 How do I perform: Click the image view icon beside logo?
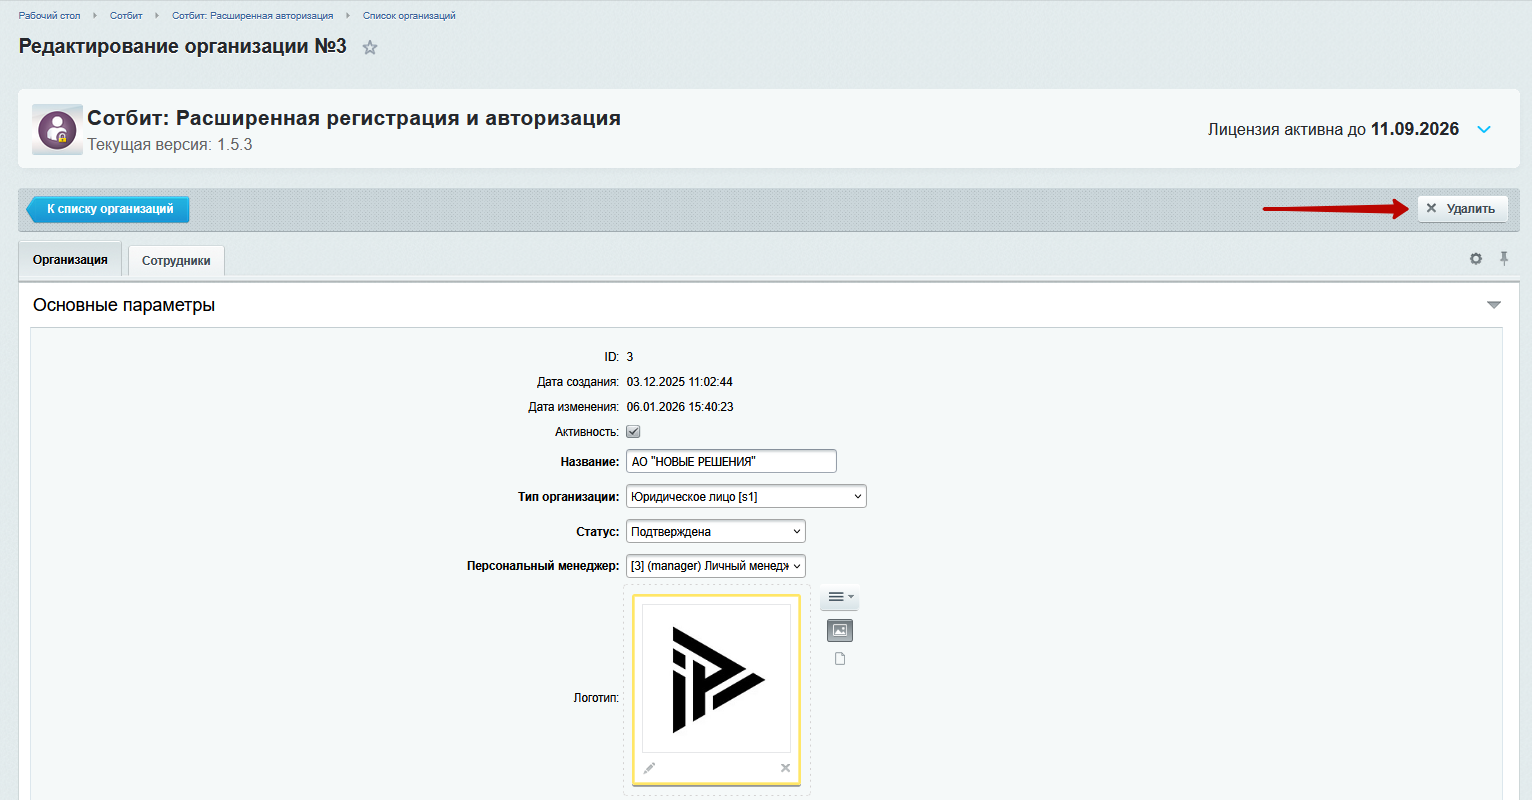click(840, 630)
